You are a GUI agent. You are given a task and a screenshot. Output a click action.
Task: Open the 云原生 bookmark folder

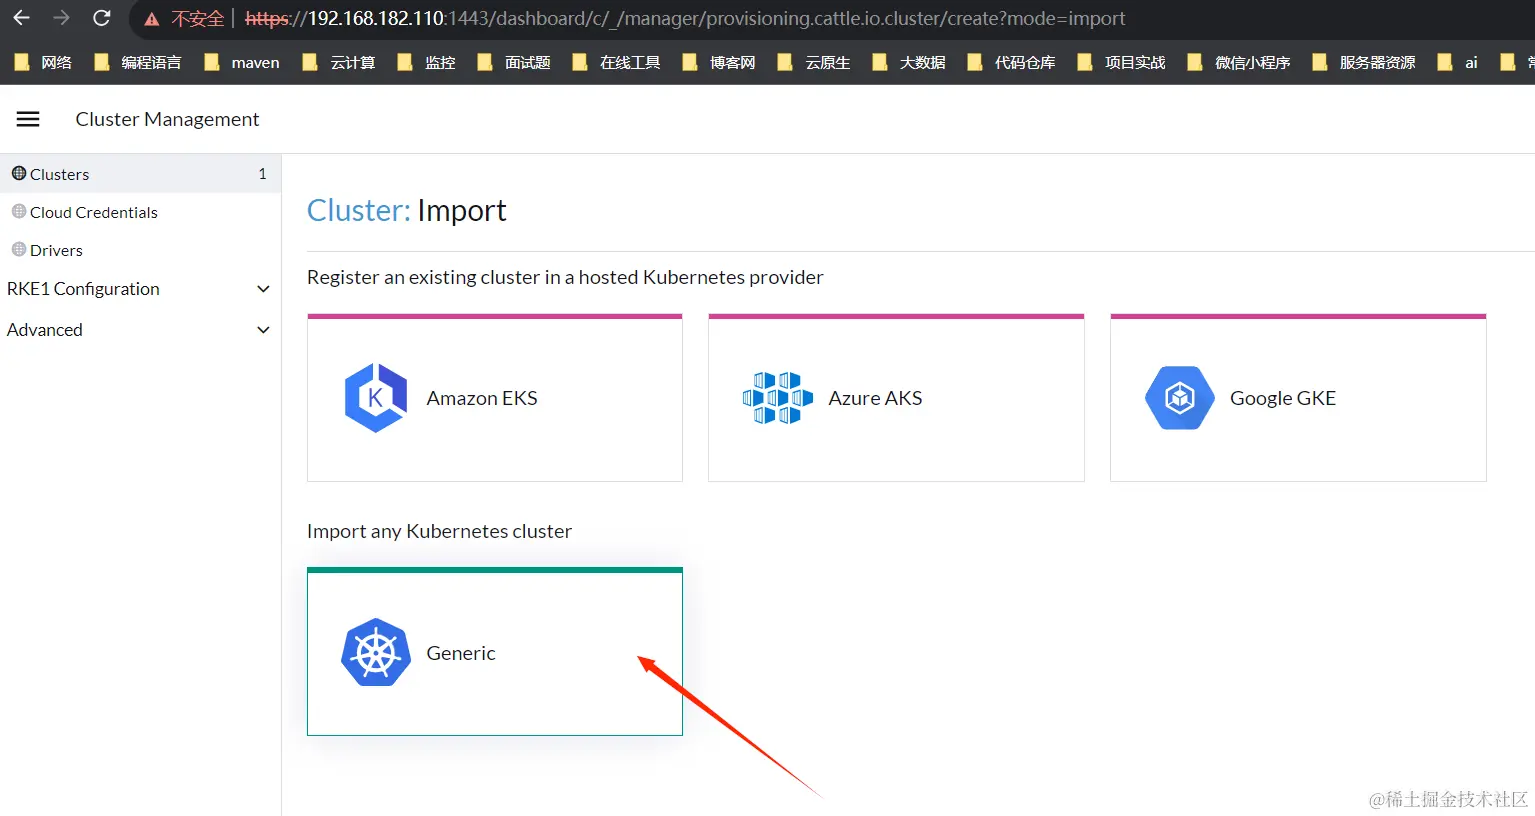[x=813, y=62]
